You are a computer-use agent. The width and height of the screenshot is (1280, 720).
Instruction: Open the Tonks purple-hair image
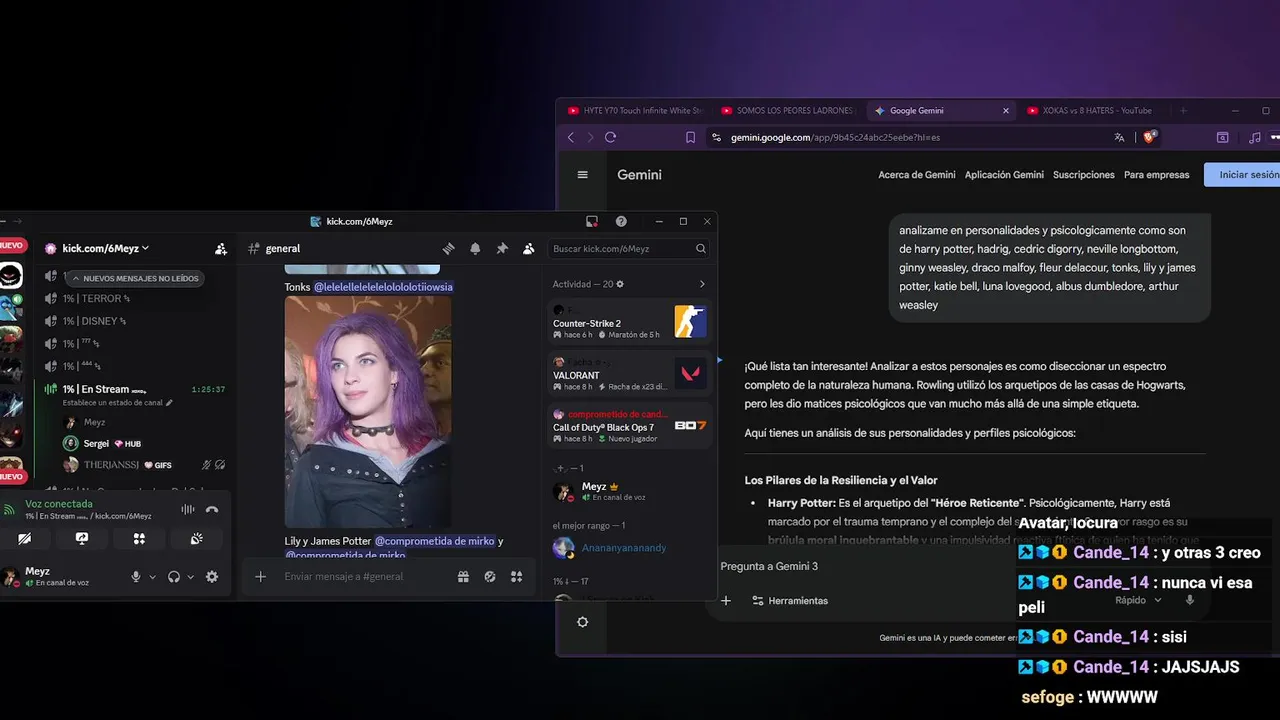point(368,412)
